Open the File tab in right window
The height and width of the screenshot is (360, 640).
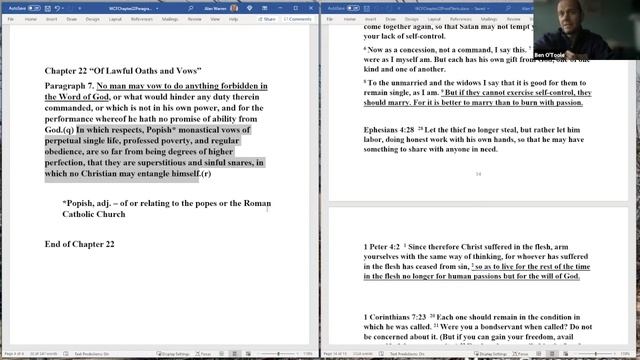(329, 19)
